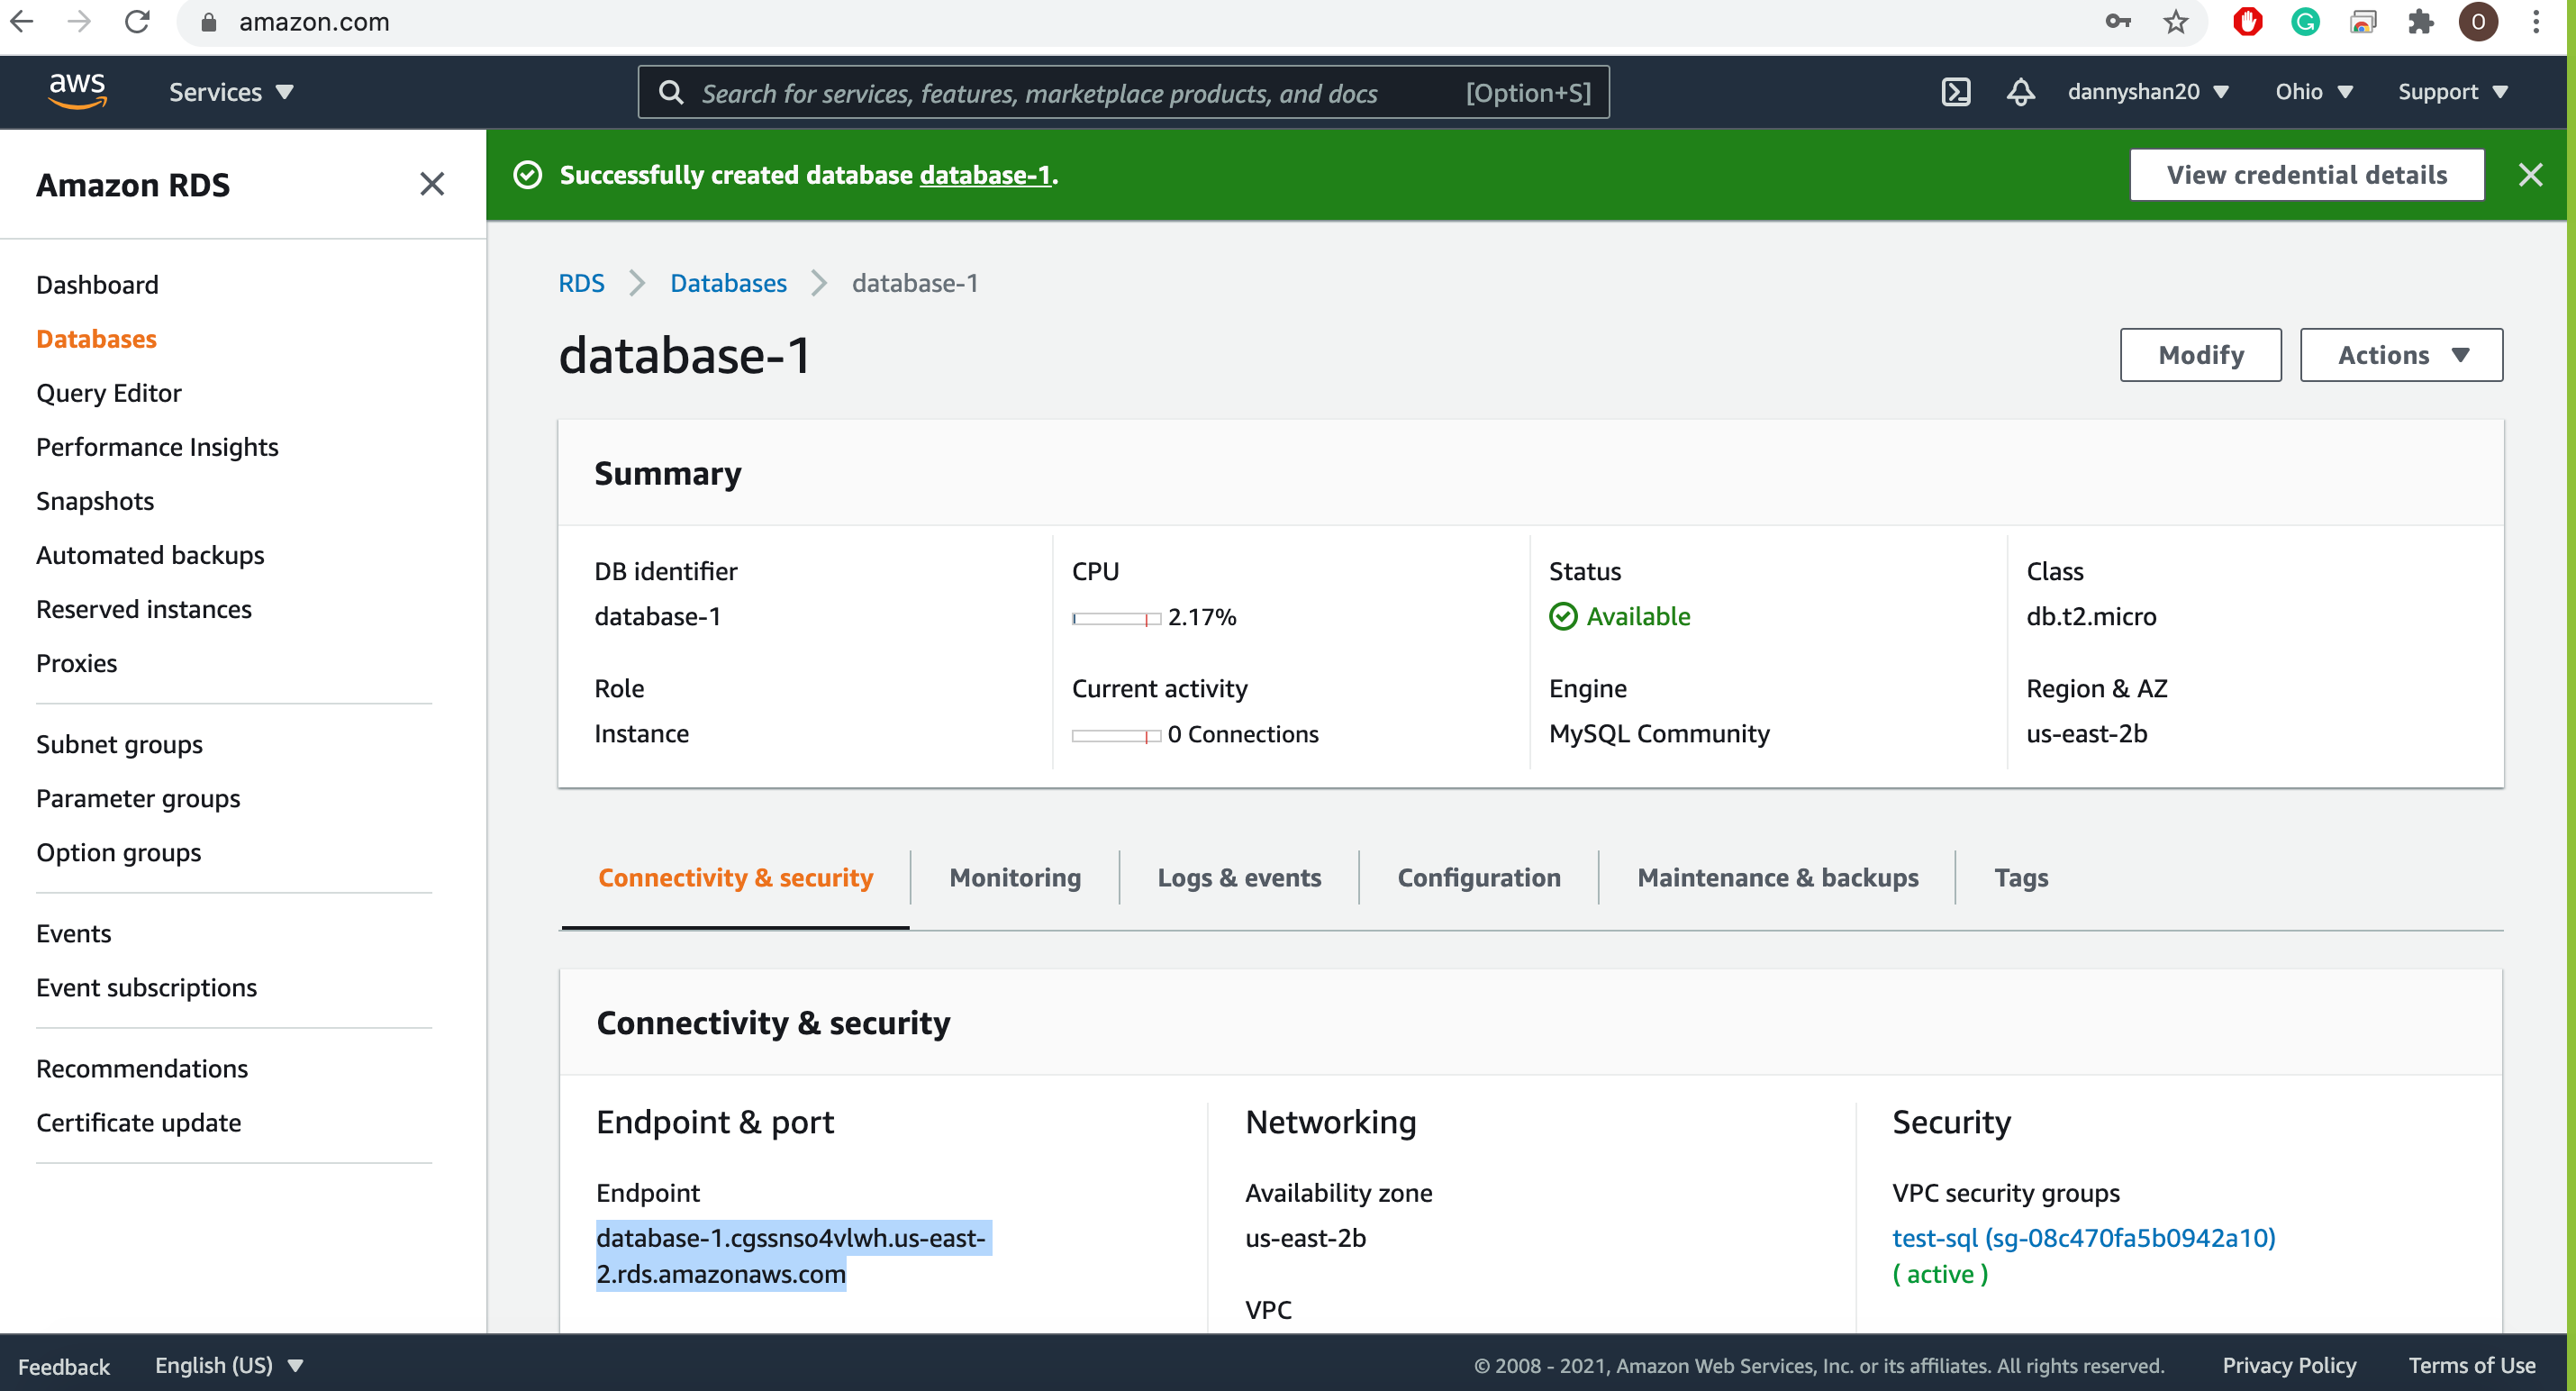Screen dimensions: 2576x1391
Task: Click the Modify button
Action: 2200,355
